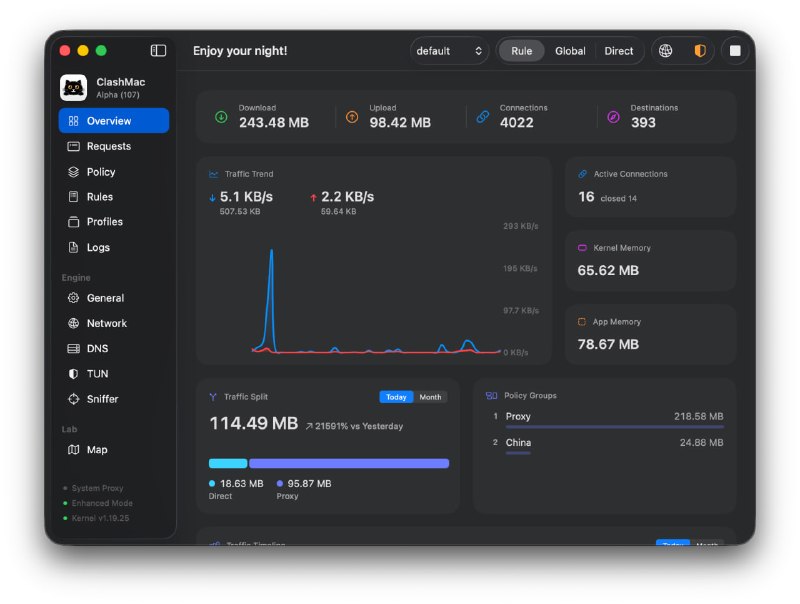Click the green Download arrow icon
This screenshot has width=800, height=604.
tap(221, 117)
